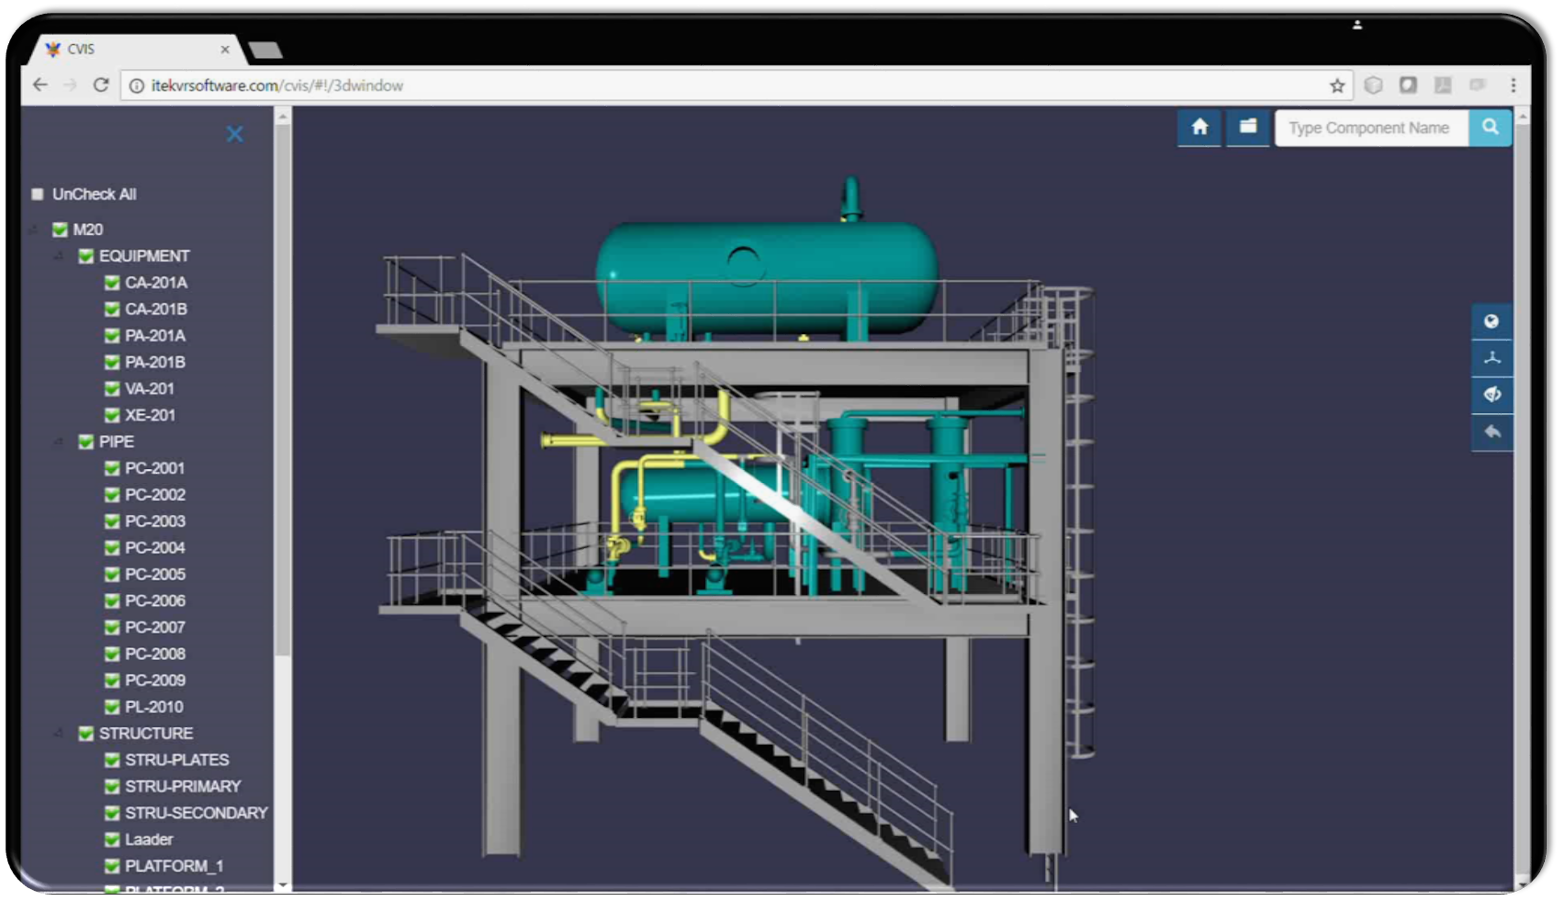Viewport: 1560px width, 900px height.
Task: Click the back arrow undo icon
Action: point(1491,432)
